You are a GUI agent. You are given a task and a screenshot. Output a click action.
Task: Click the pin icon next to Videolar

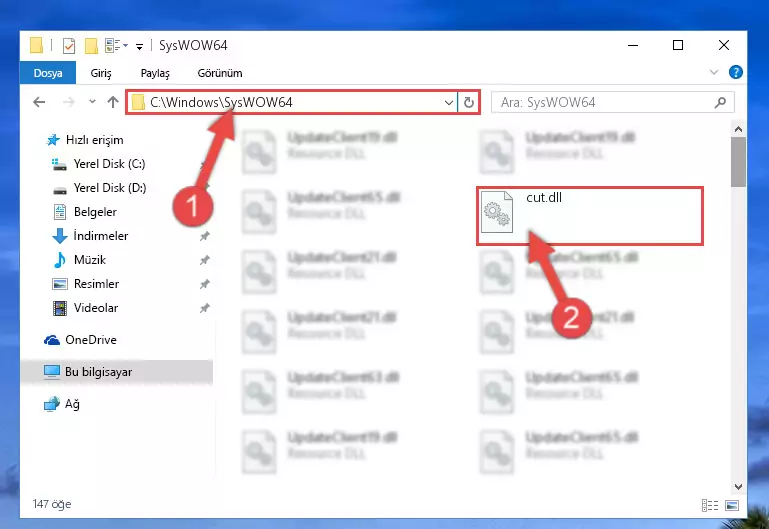pos(205,308)
